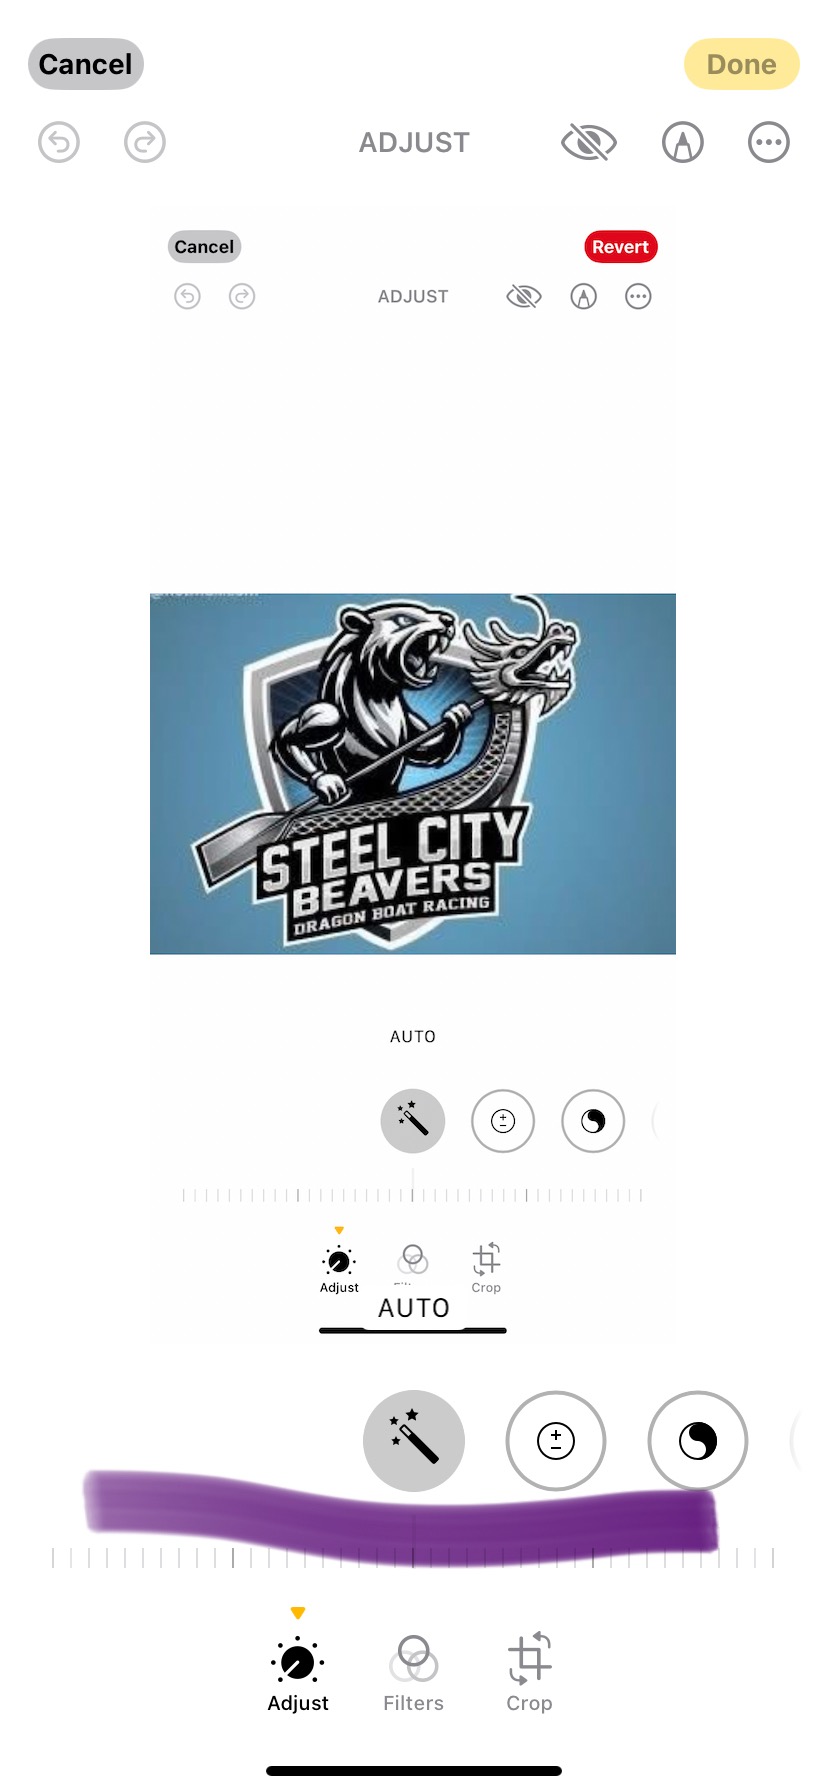Tap the red Revert button
Screen dimensions: 828x1792
coord(621,247)
